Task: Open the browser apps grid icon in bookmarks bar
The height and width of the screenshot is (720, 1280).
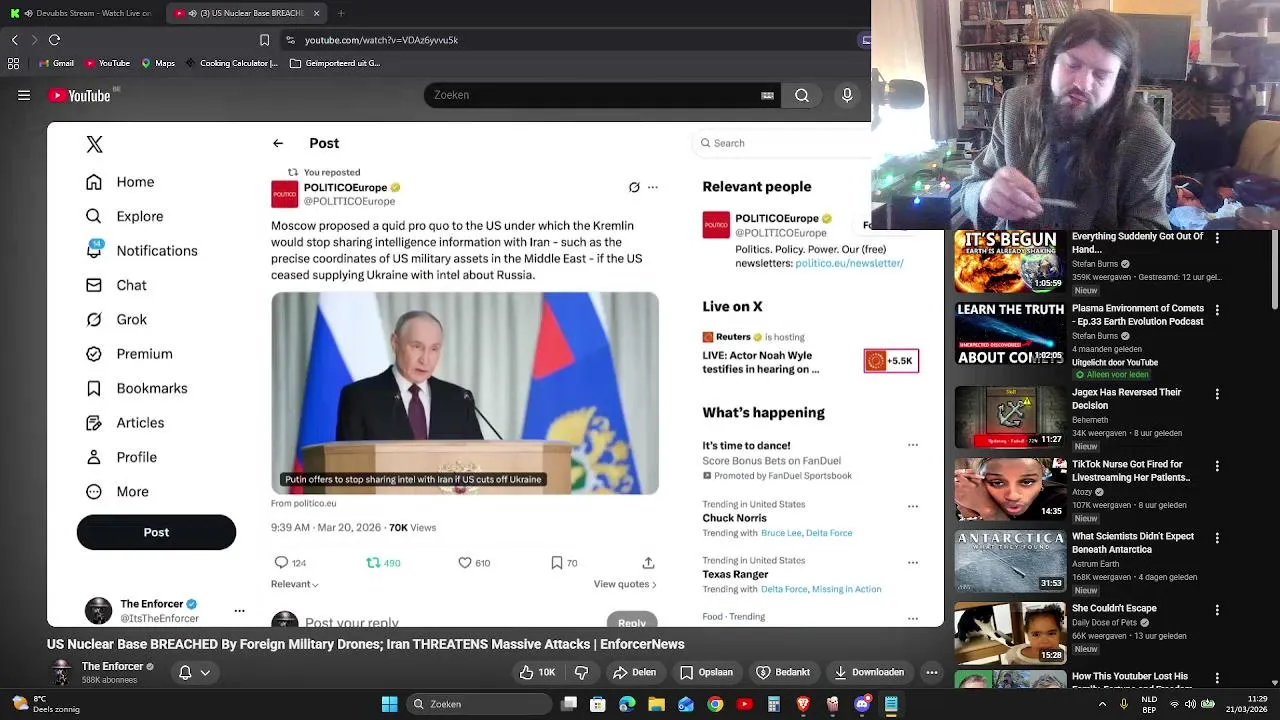Action: click(x=13, y=63)
